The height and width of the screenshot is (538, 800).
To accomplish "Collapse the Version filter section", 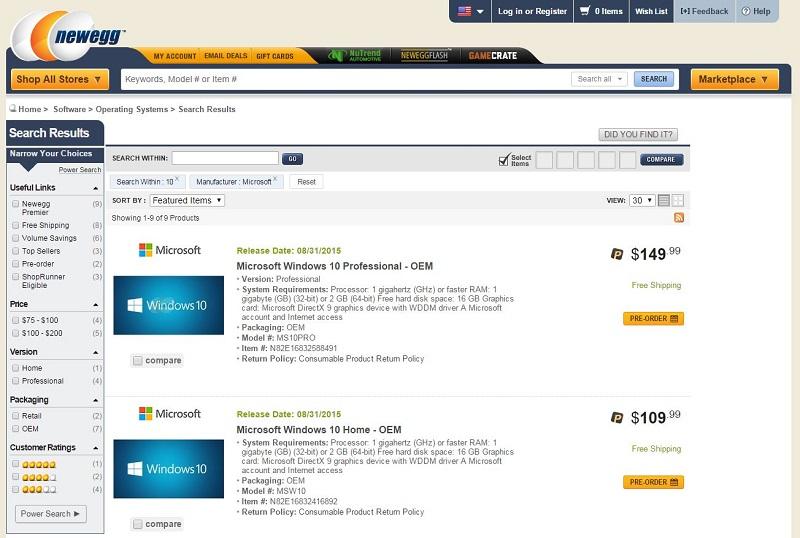I will [x=95, y=353].
